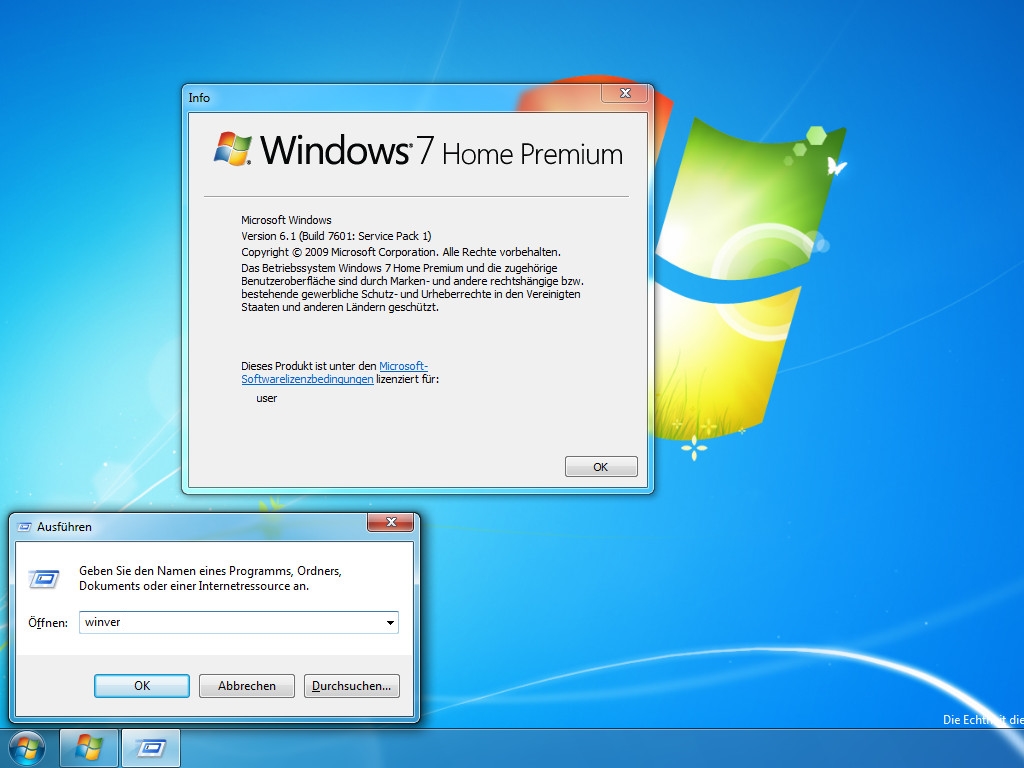Image resolution: width=1024 pixels, height=768 pixels.
Task: Select the Ausführen taskbar button
Action: pyautogui.click(x=151, y=747)
